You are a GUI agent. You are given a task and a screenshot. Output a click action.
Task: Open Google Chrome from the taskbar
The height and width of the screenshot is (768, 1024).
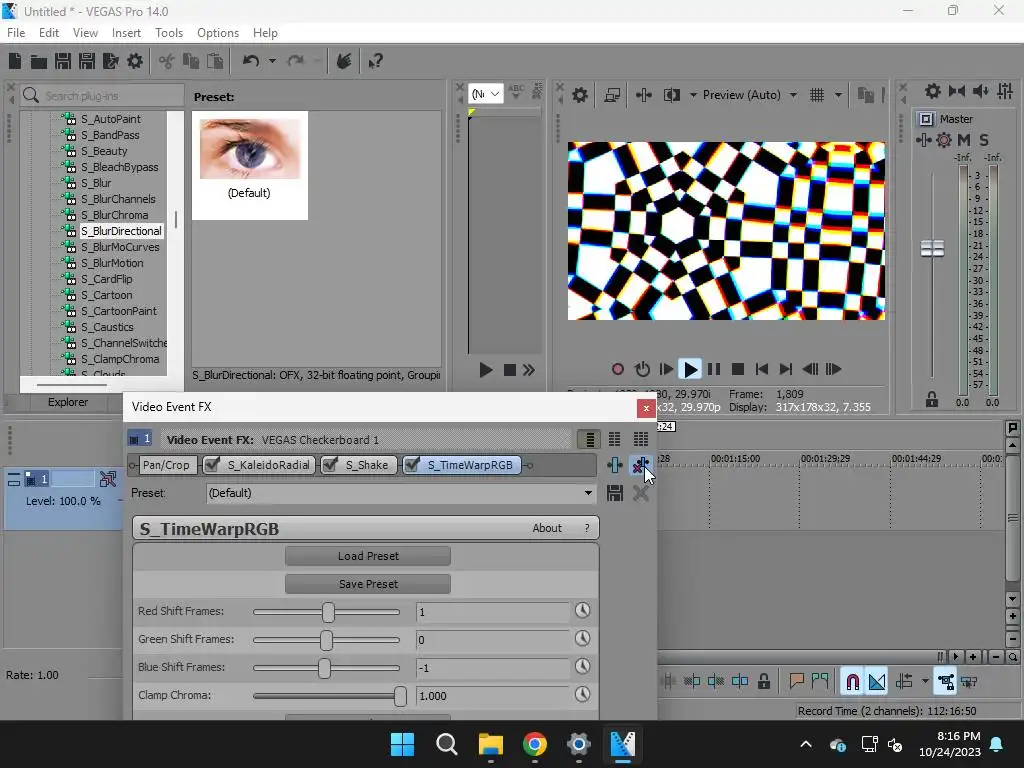[x=534, y=744]
